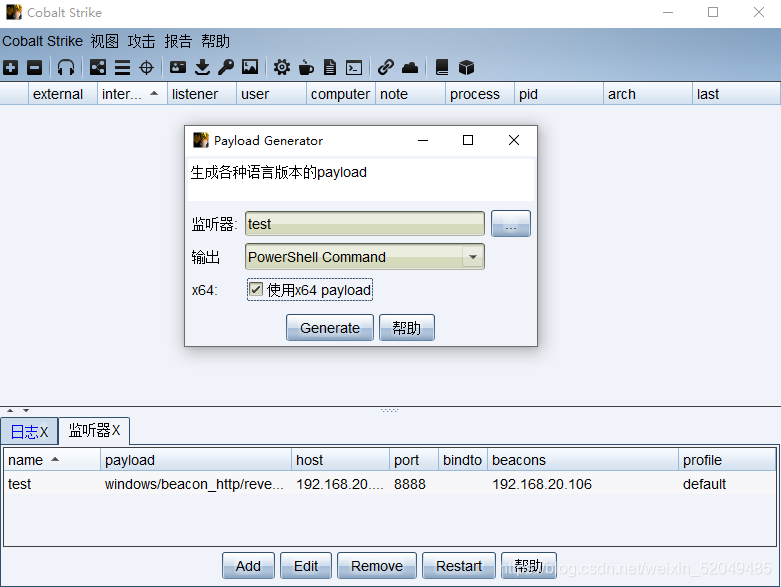The image size is (781, 587).
Task: Click the cube about icon in toolbar
Action: (x=466, y=67)
